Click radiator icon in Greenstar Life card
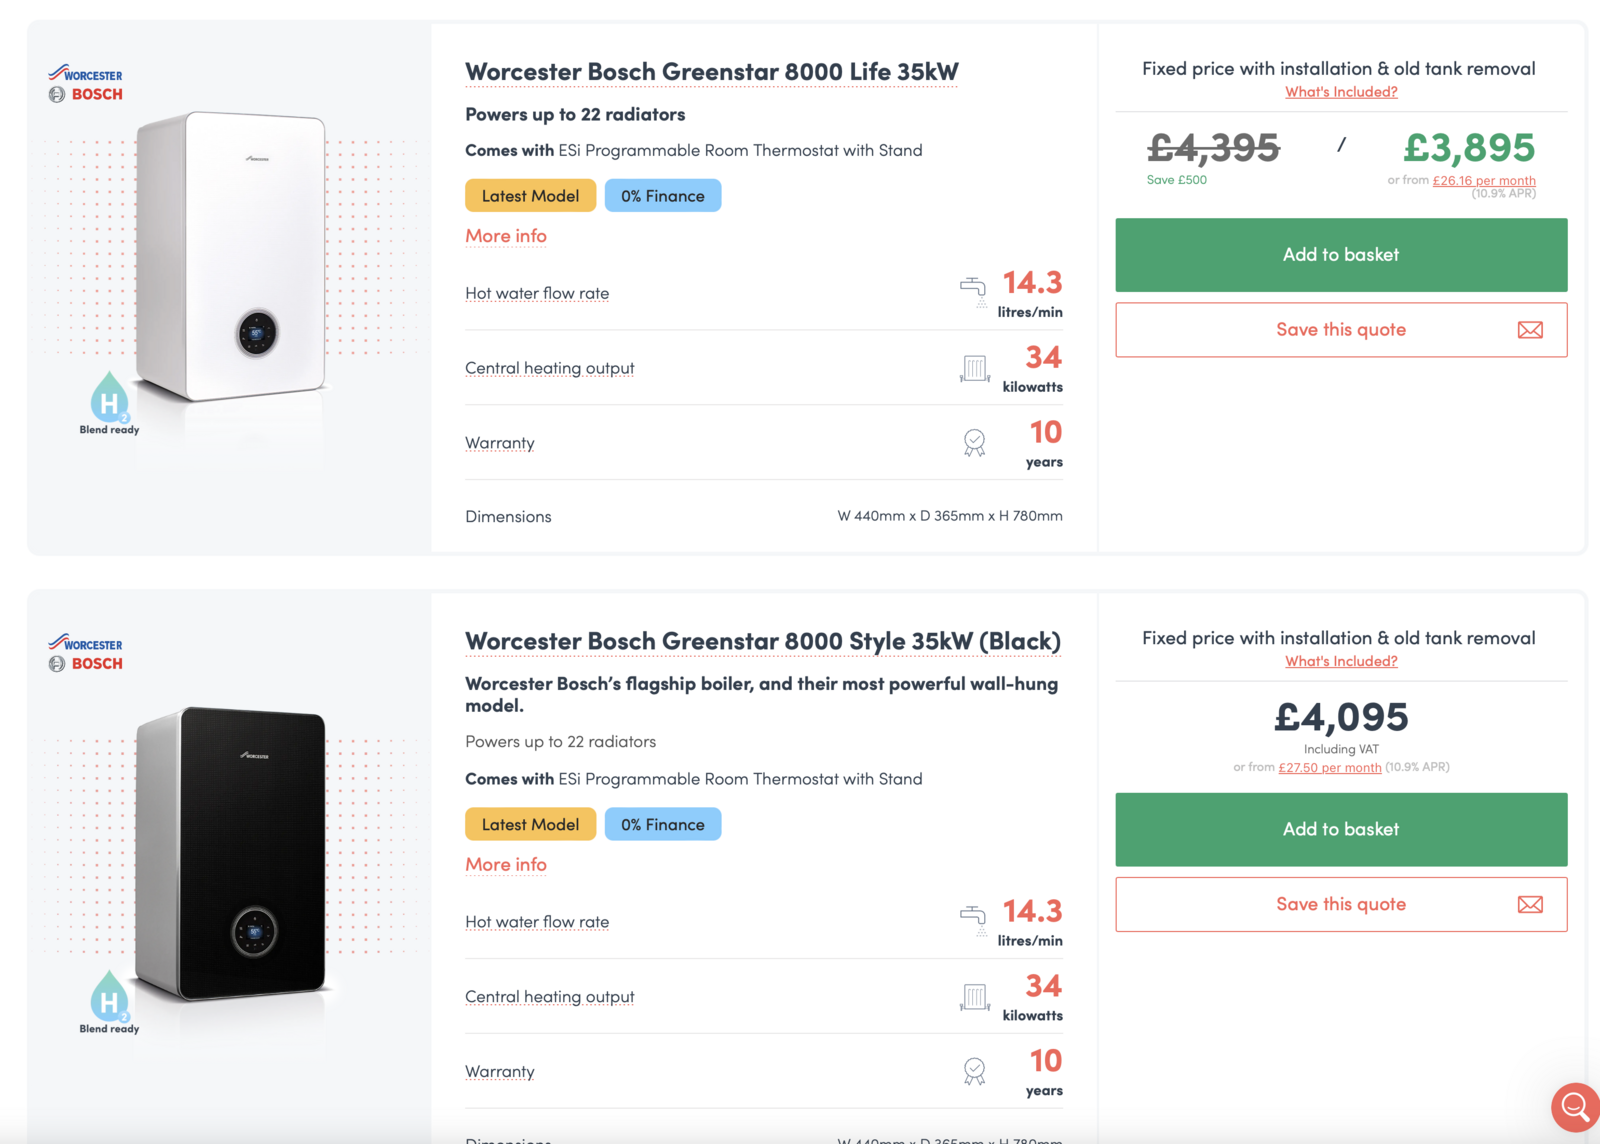The height and width of the screenshot is (1144, 1600). (975, 368)
